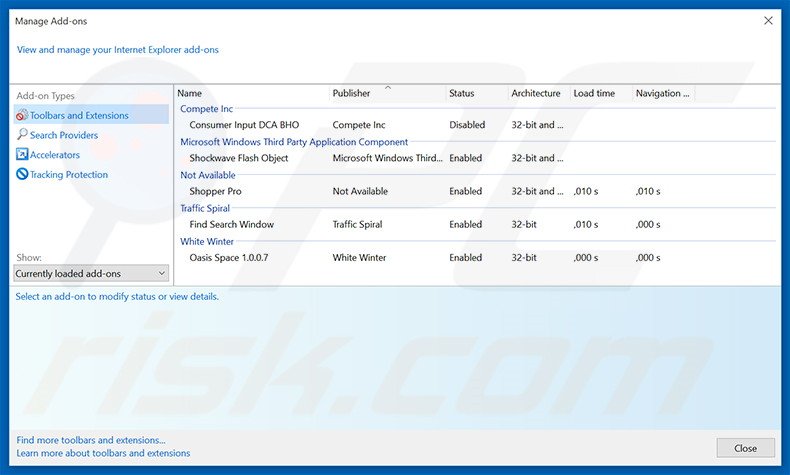The image size is (790, 475).
Task: Click the Accelerators icon
Action: [x=22, y=154]
